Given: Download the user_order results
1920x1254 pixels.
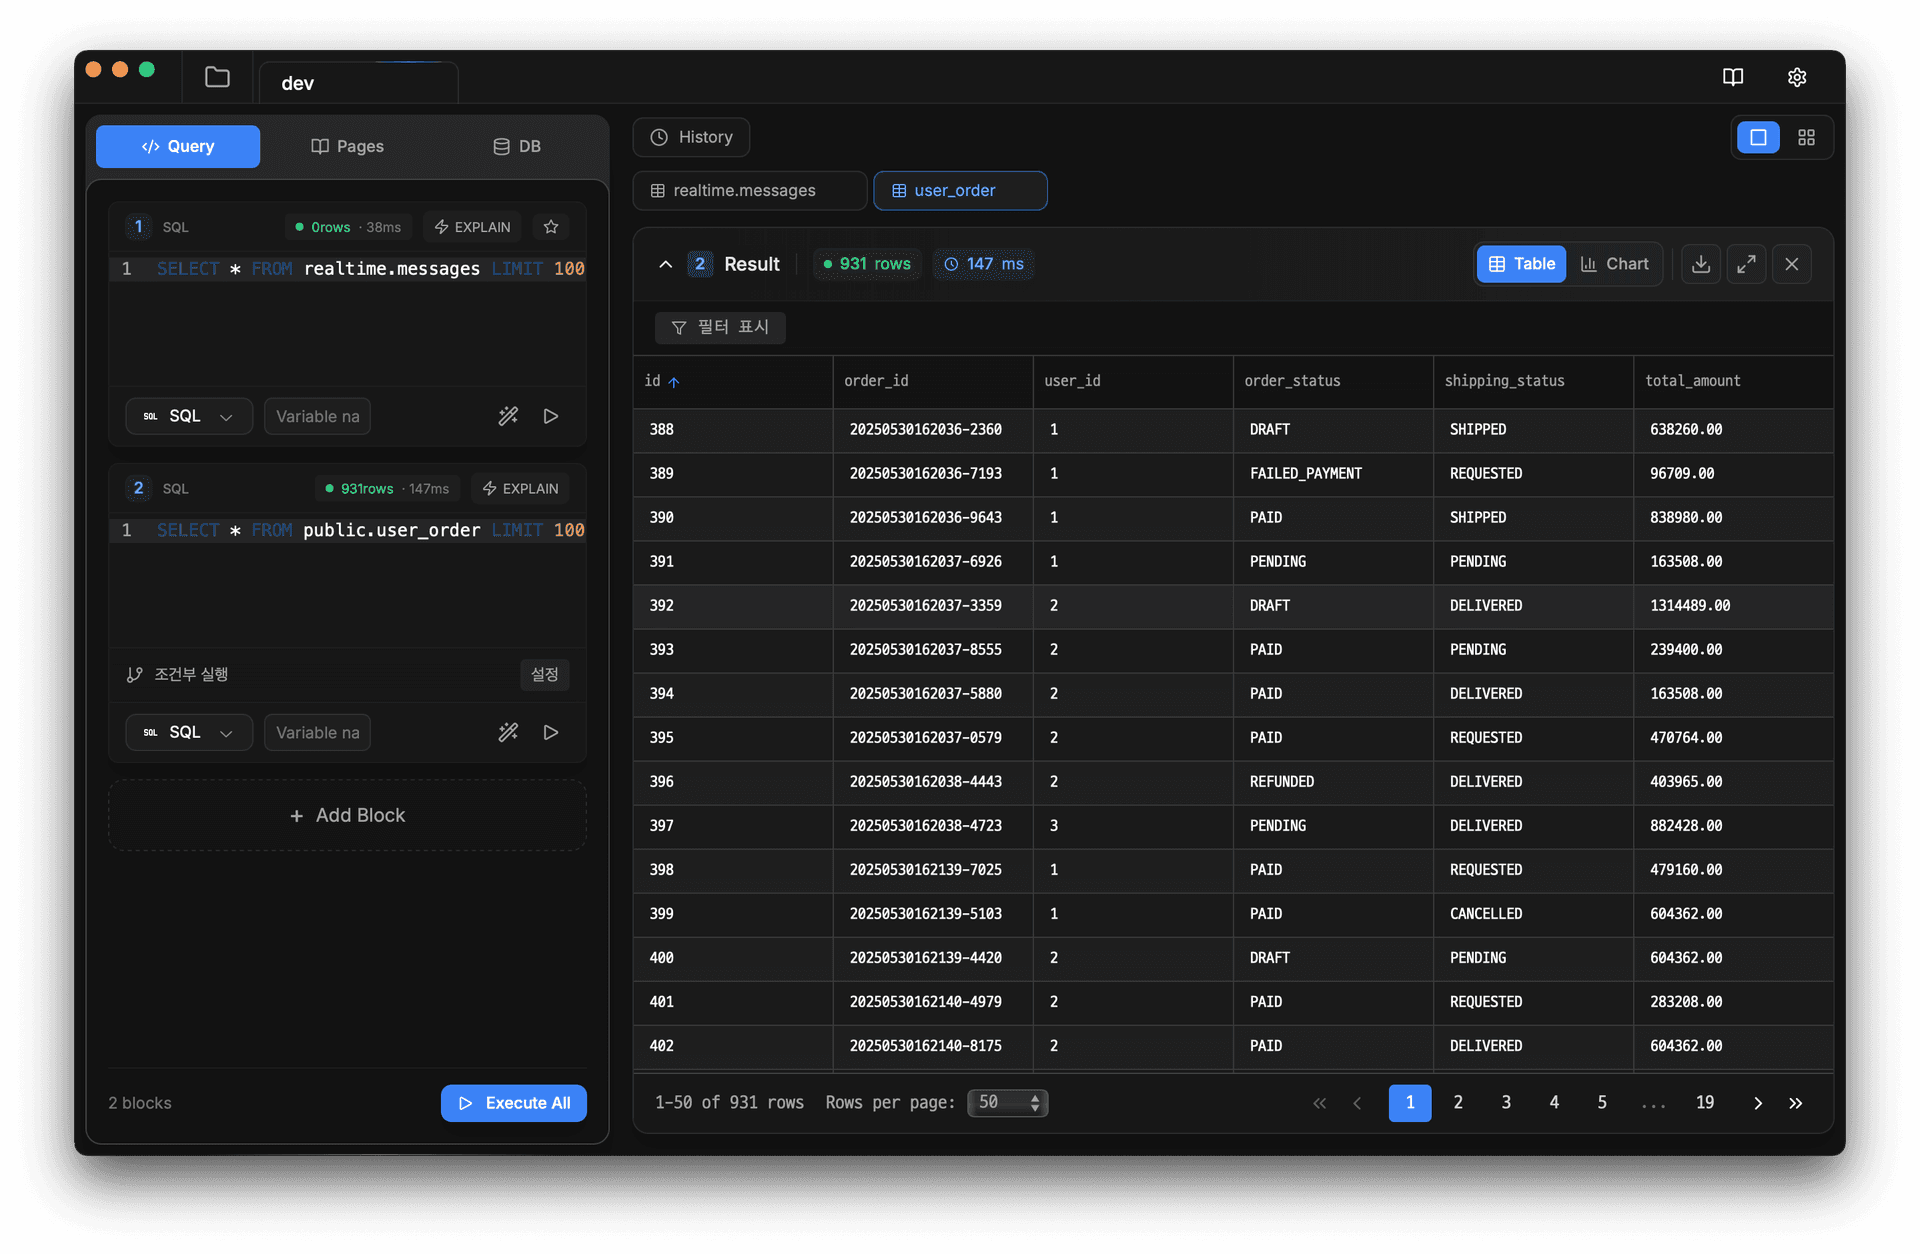Looking at the screenshot, I should point(1700,263).
